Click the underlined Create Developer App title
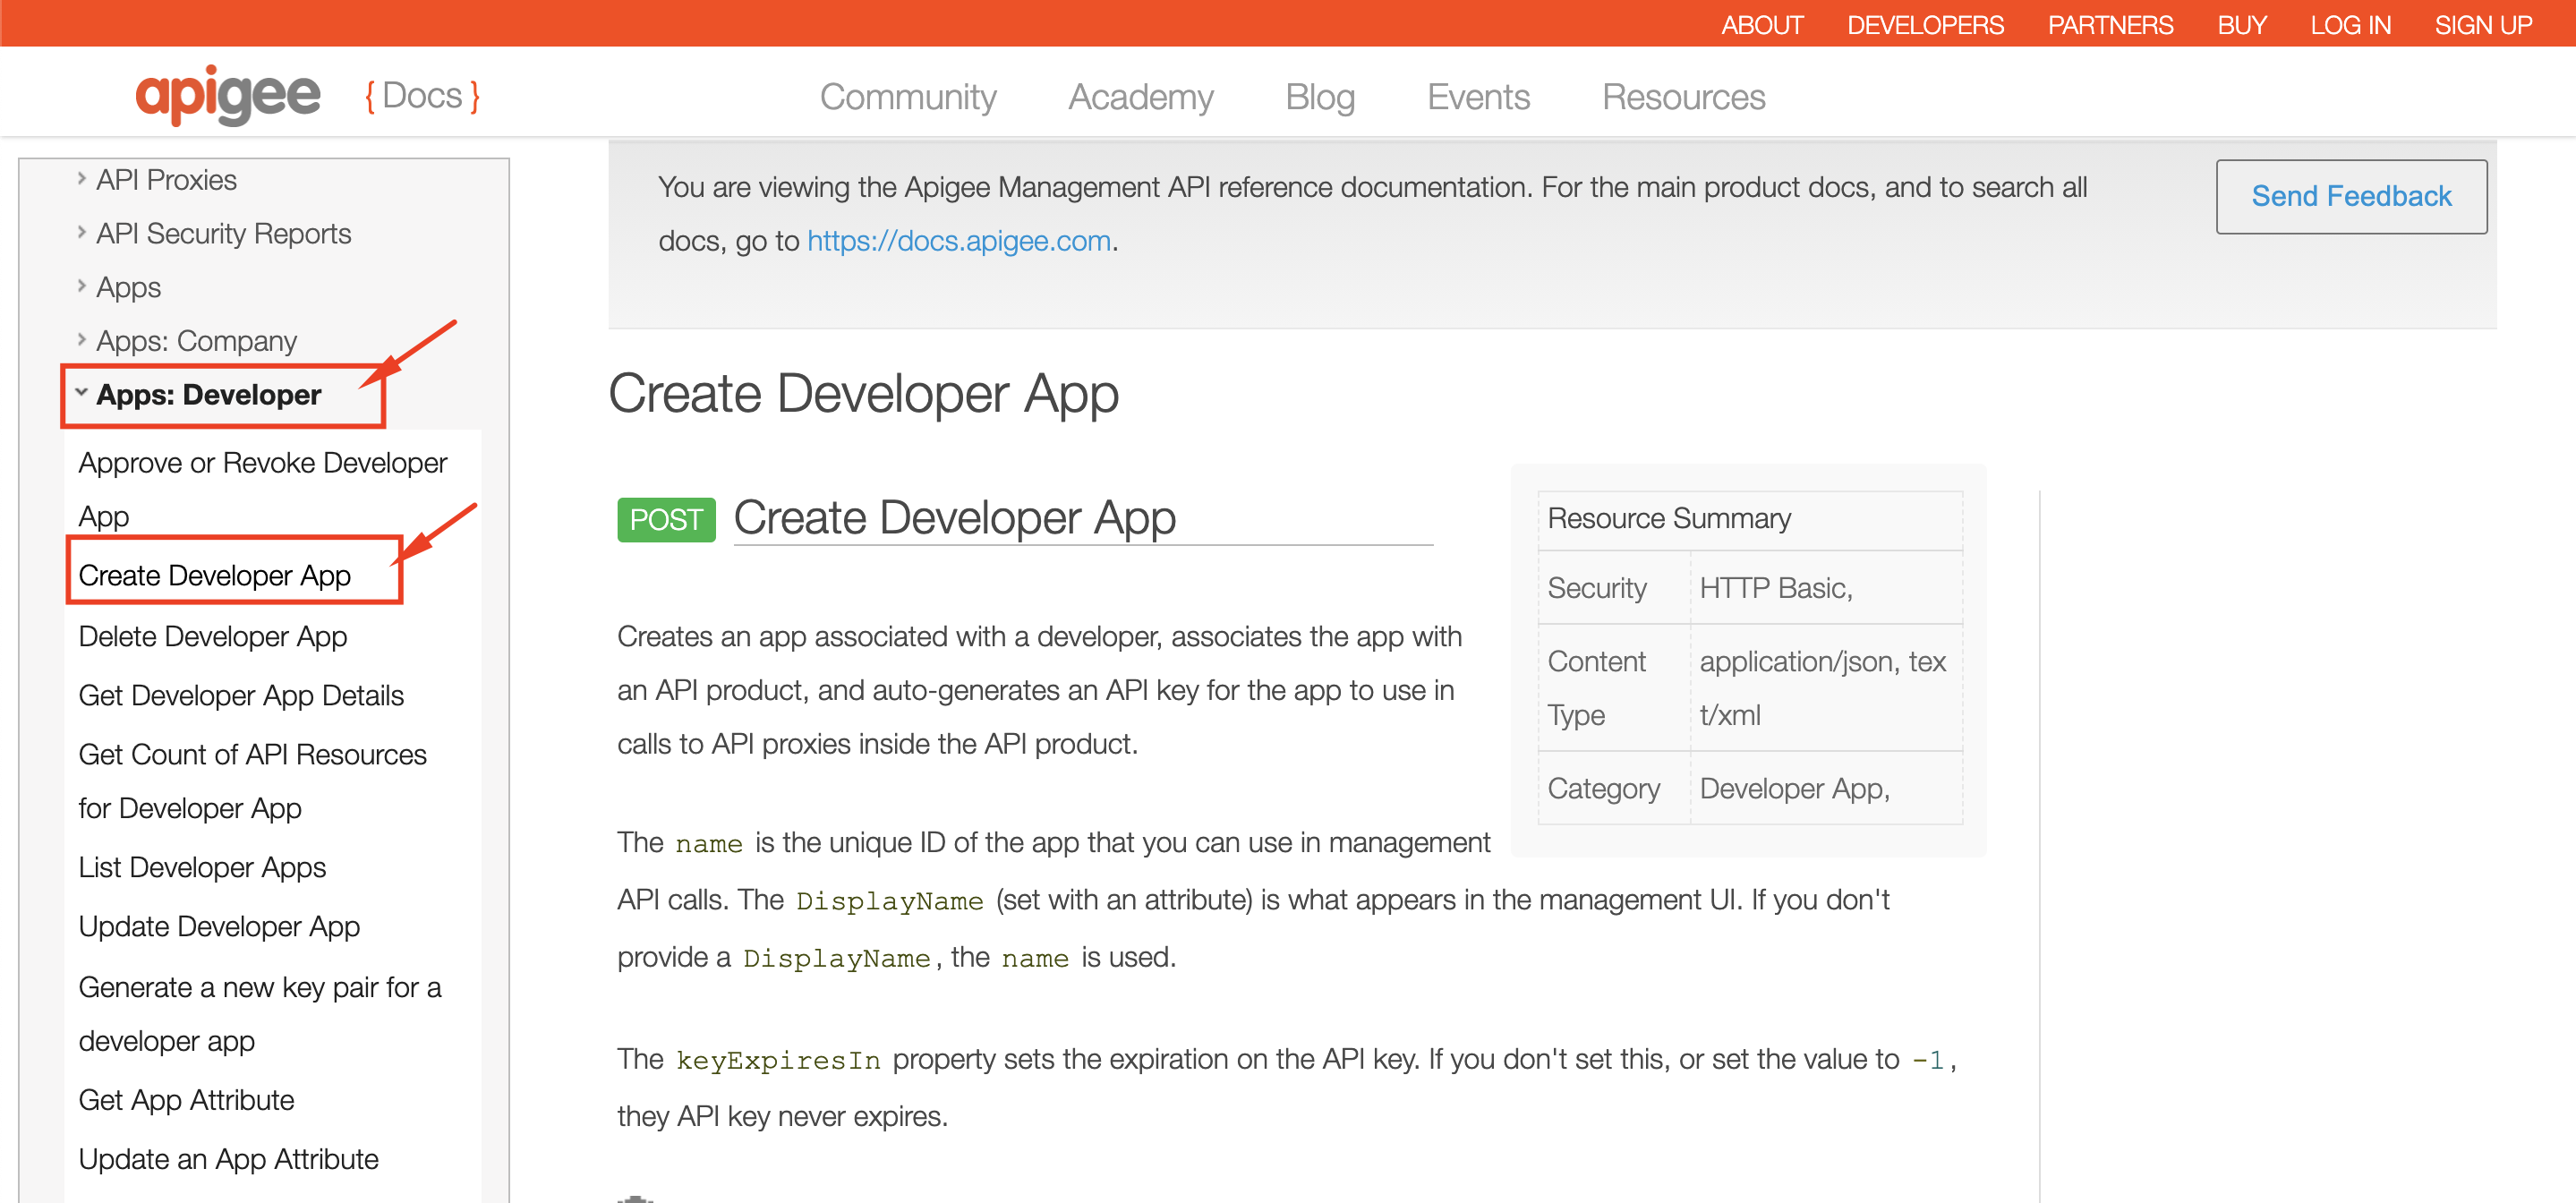 click(x=954, y=518)
